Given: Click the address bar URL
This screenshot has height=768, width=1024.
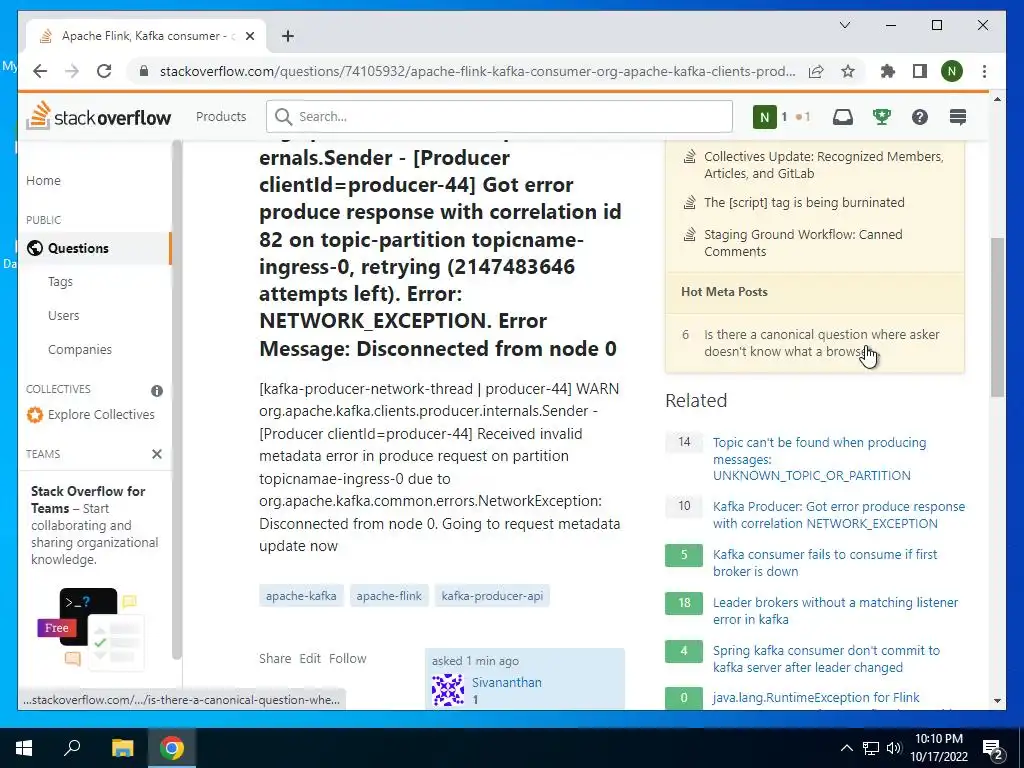Looking at the screenshot, I should [x=477, y=71].
